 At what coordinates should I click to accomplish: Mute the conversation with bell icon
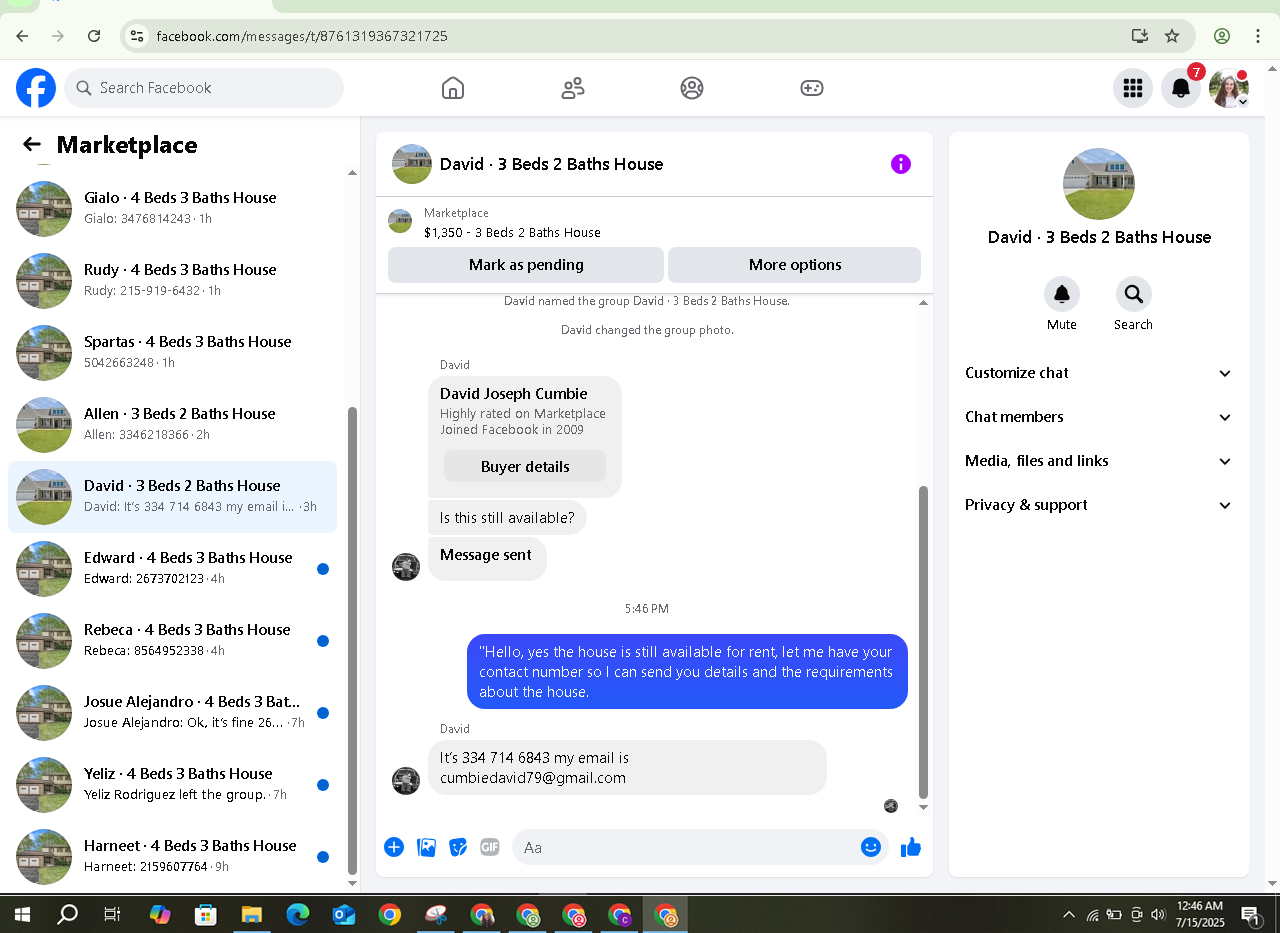[x=1062, y=294]
